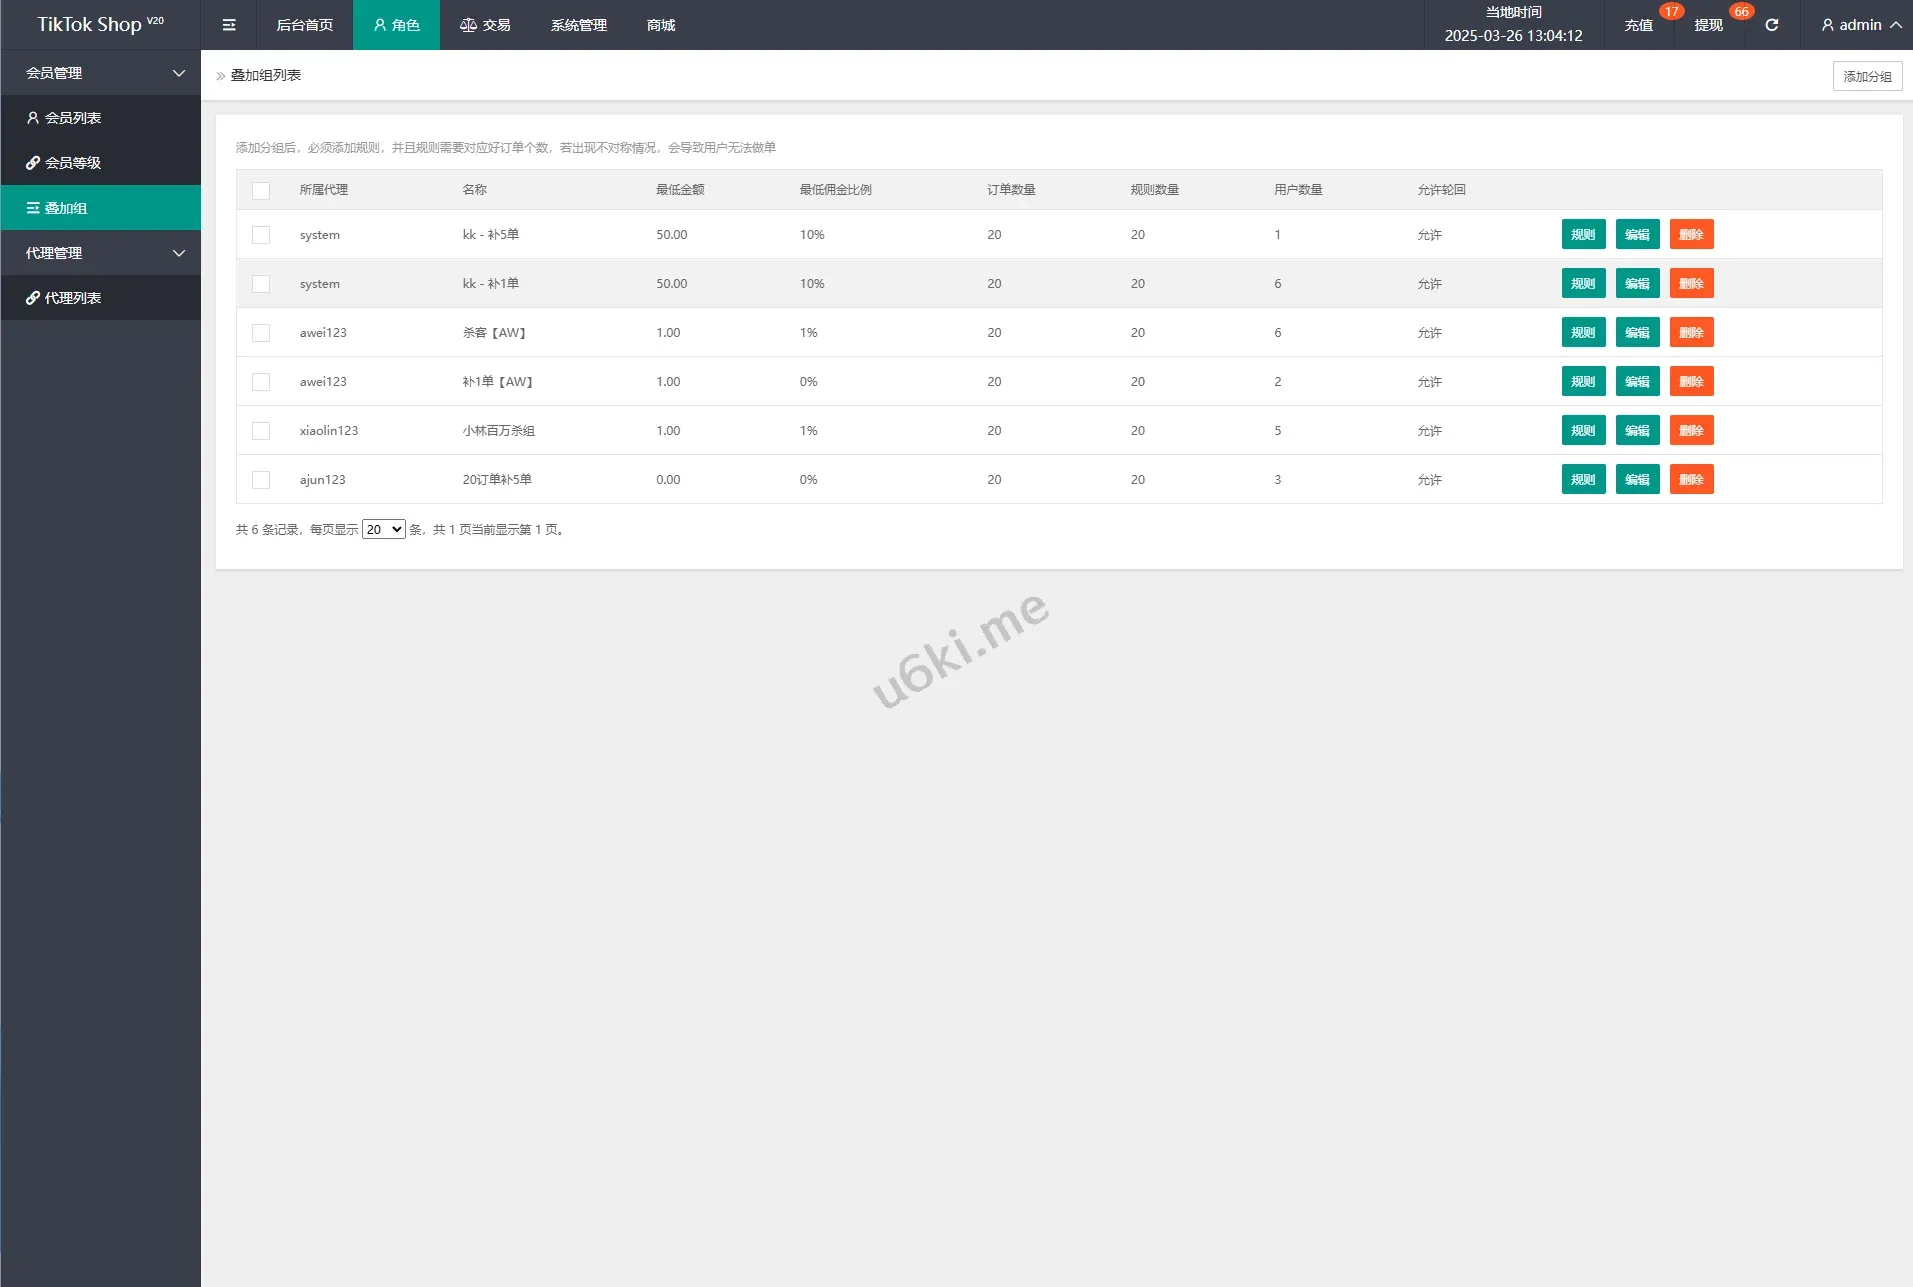Screen dimensions: 1913x1287
Task: Click 删除 for the ajun123 row
Action: (1691, 480)
